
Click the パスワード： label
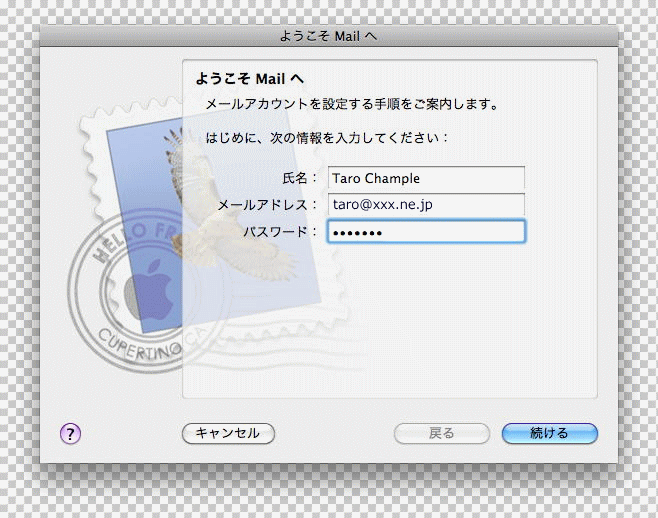280,231
